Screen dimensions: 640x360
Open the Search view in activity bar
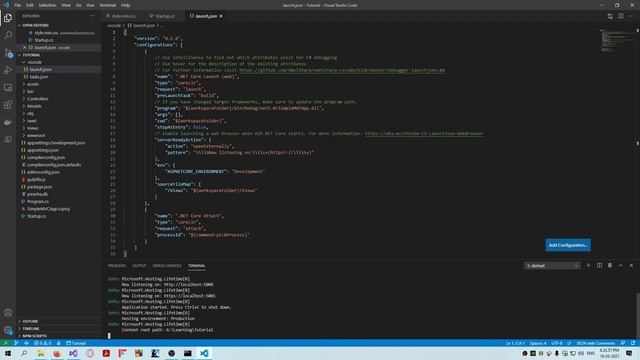pos(8,35)
